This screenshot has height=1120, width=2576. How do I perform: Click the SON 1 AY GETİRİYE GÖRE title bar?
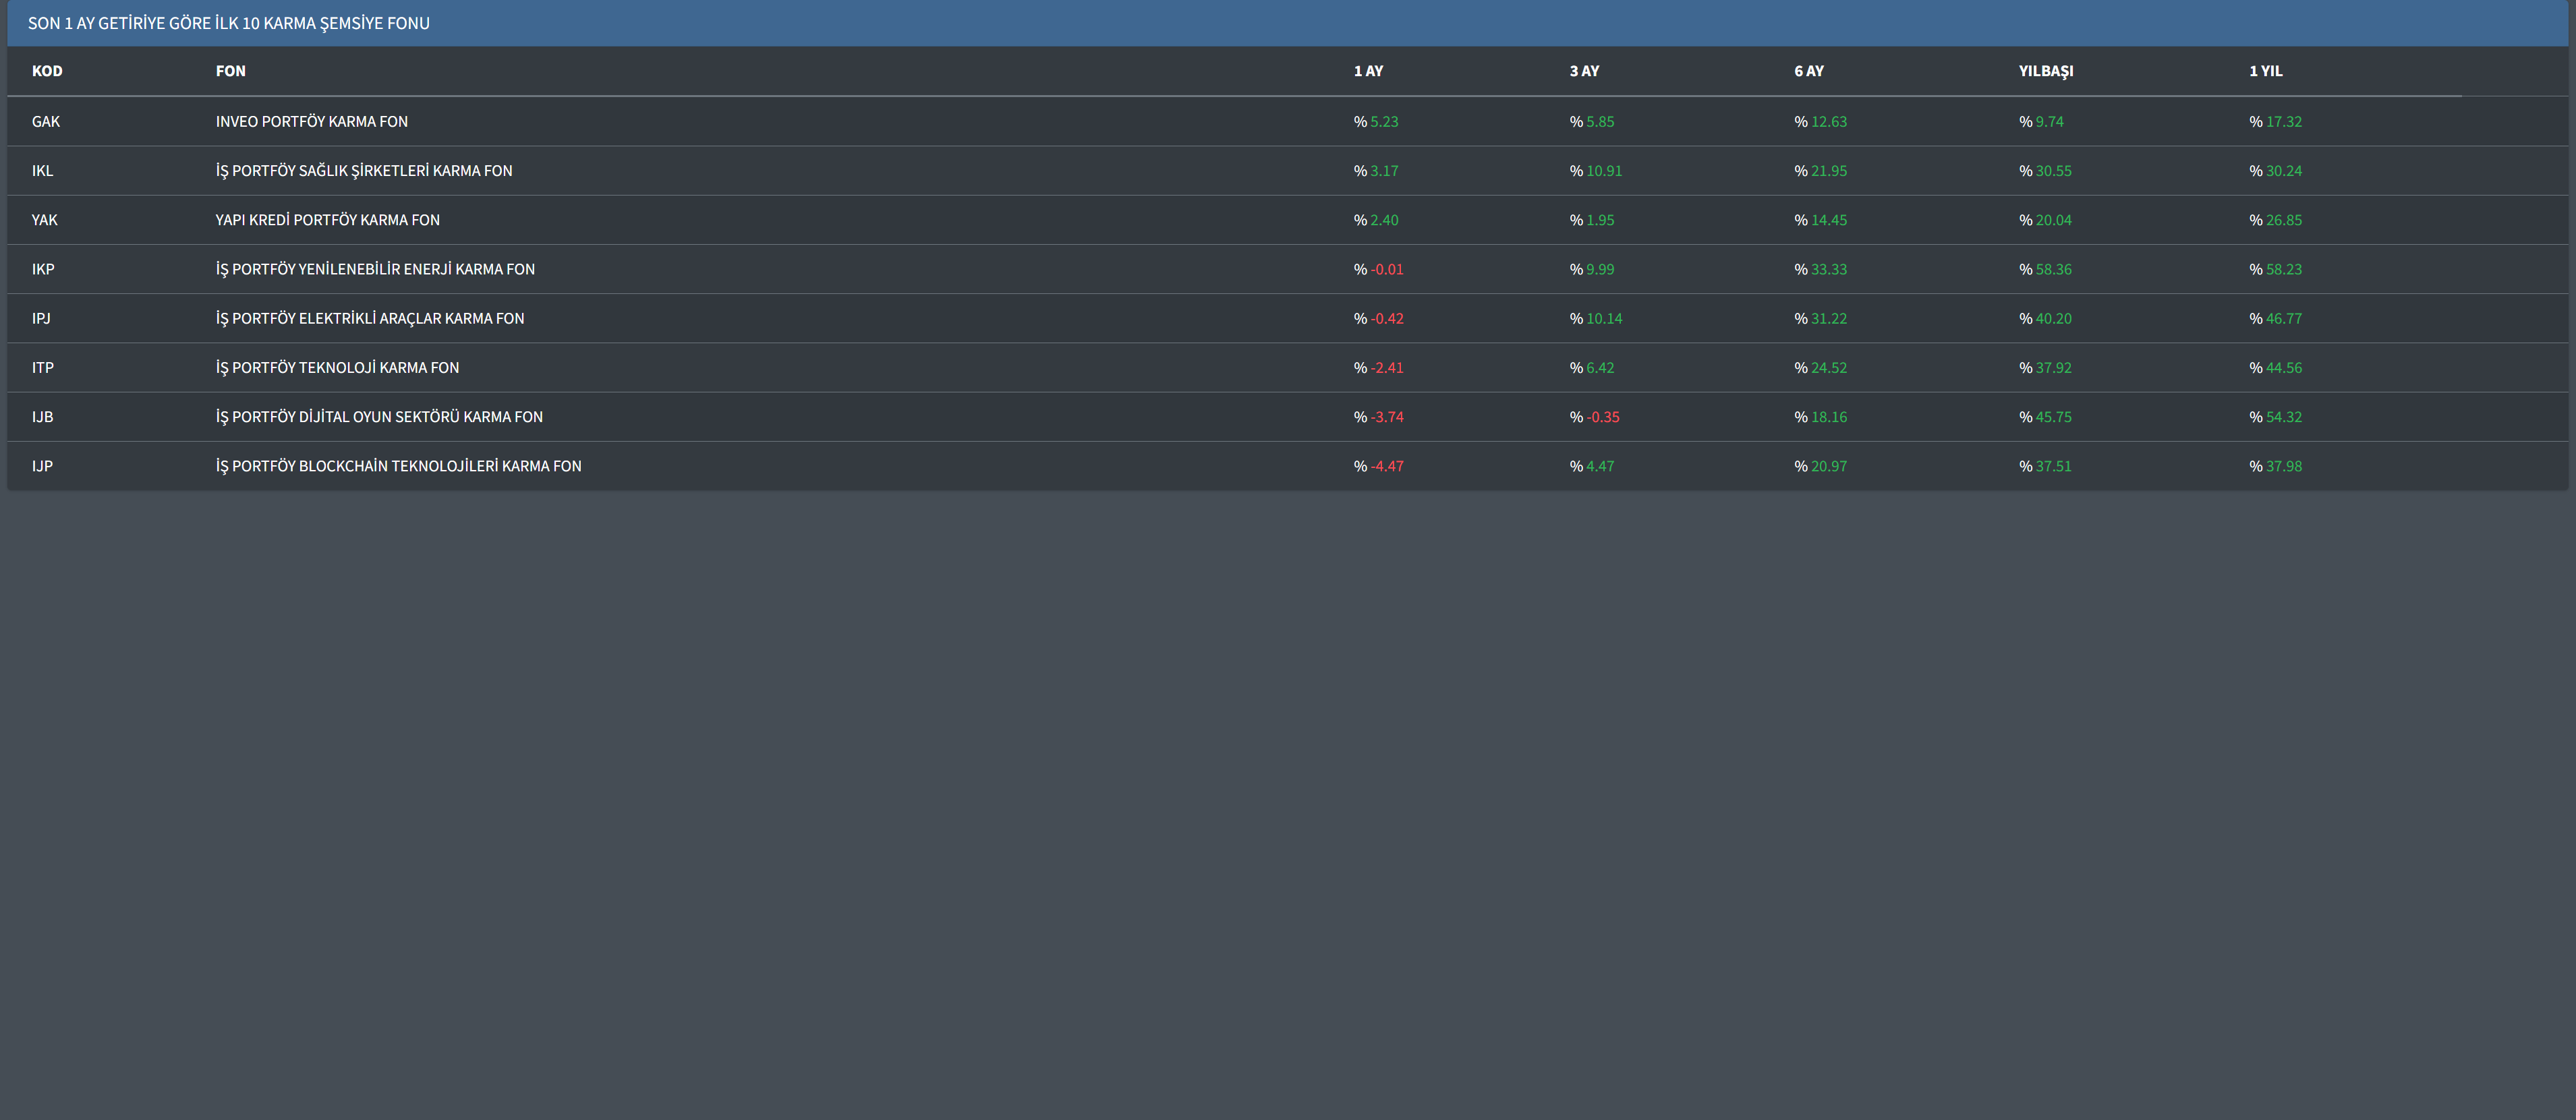point(228,23)
